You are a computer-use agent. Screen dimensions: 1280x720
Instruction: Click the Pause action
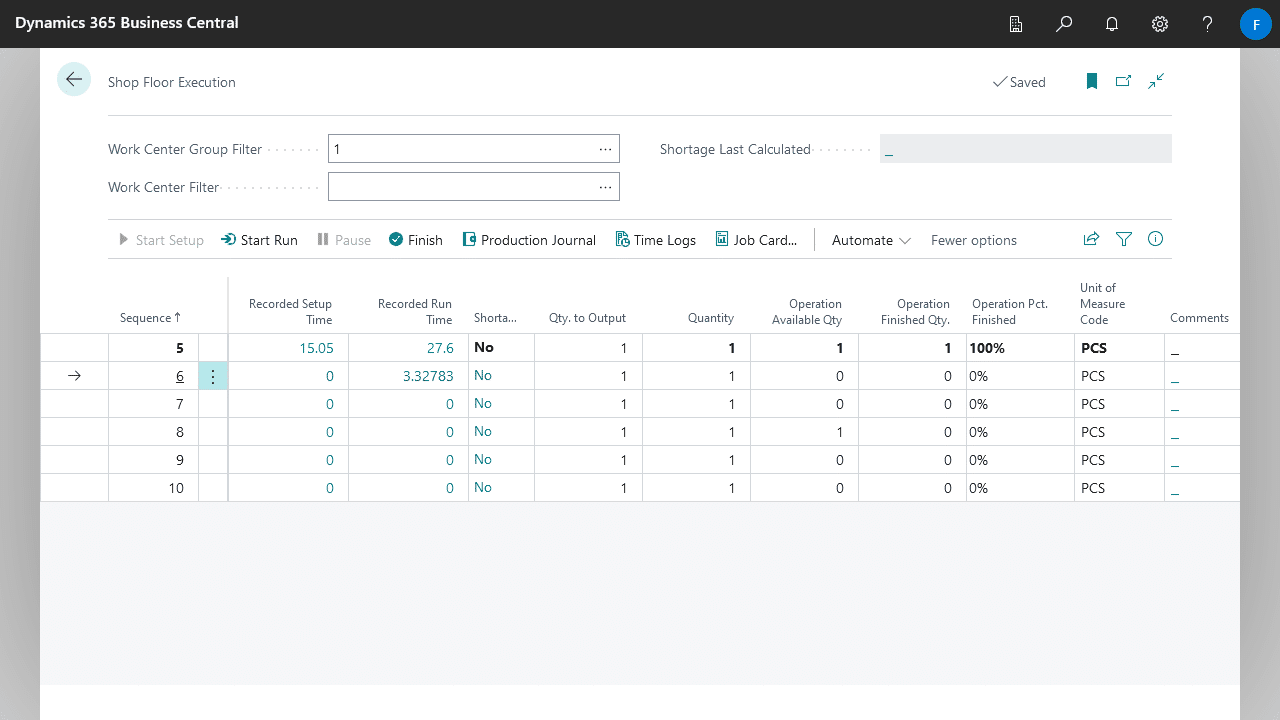[343, 240]
